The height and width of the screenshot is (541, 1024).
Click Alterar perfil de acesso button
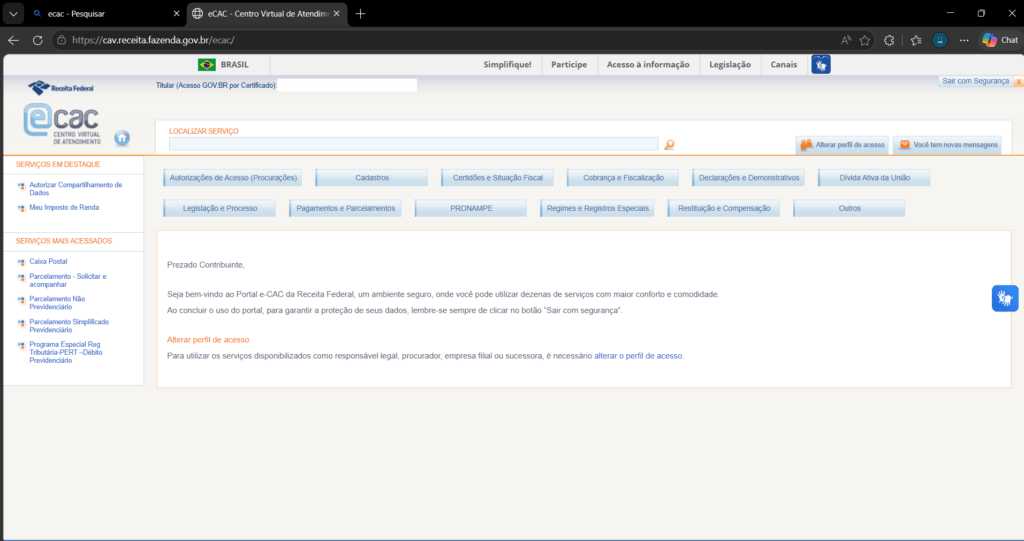(842, 144)
